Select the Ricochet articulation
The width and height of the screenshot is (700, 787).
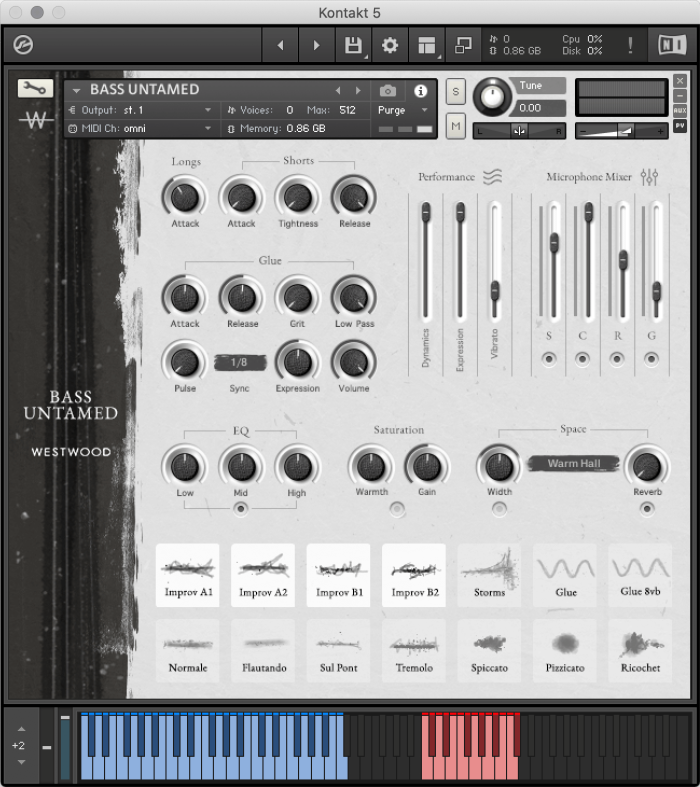640,650
